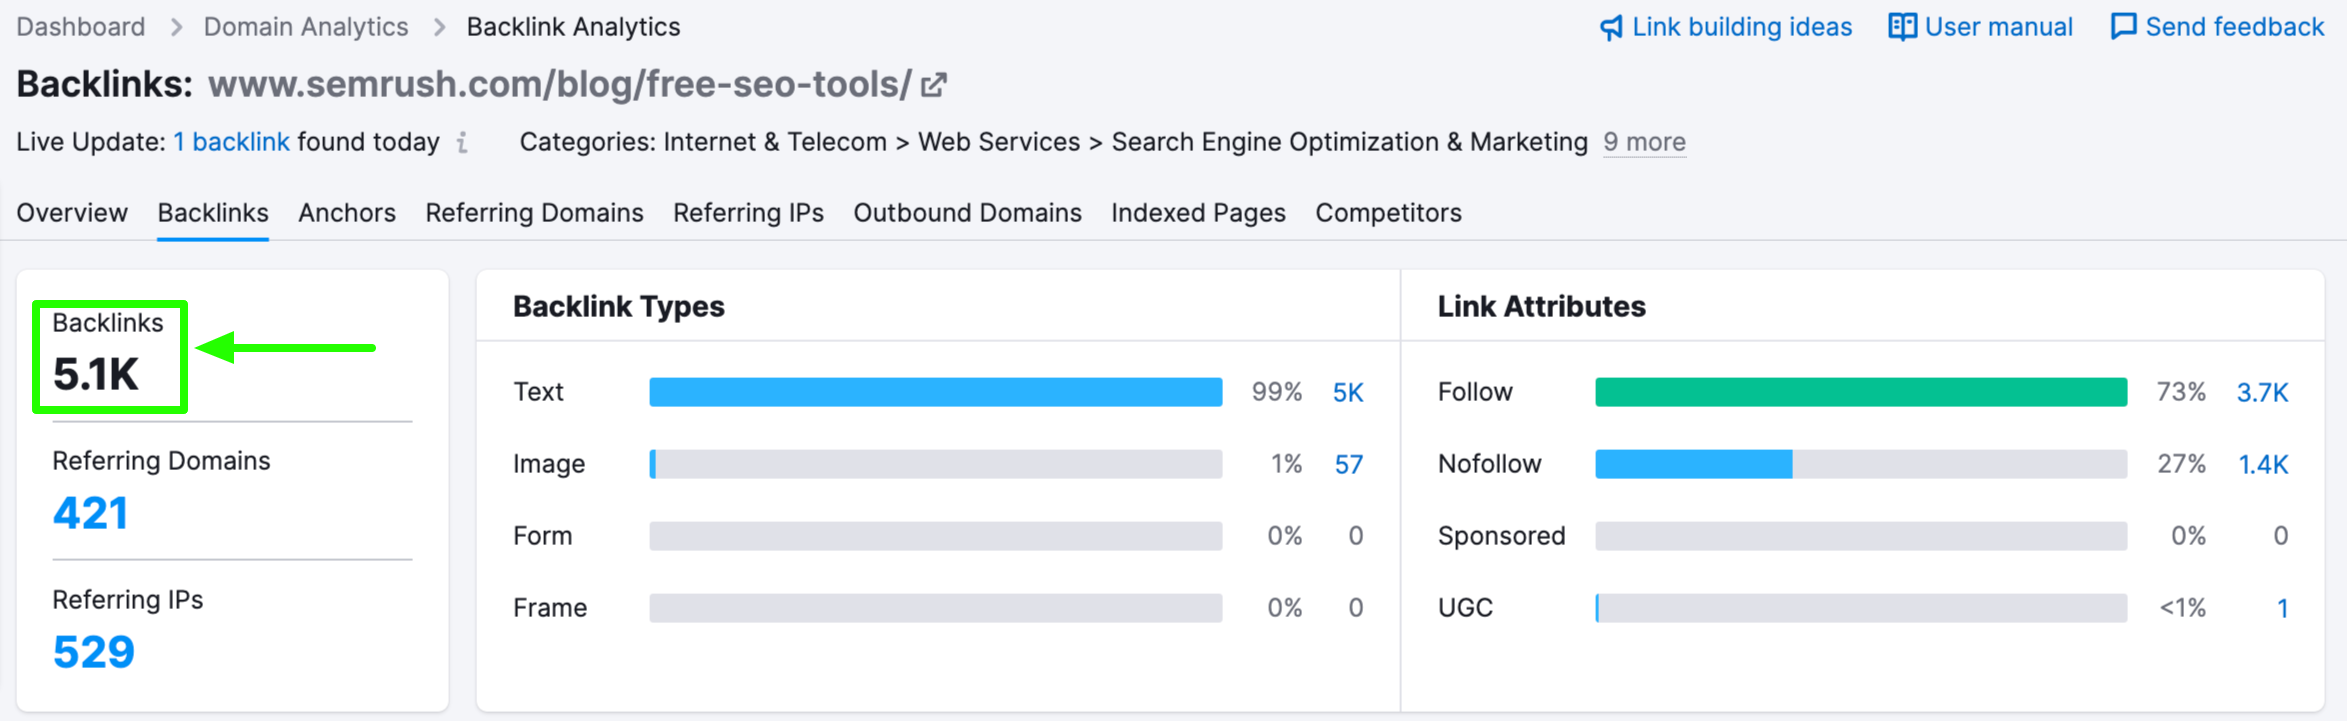Expand the 9 more categories list
Viewport: 2347px width, 721px height.
point(1644,143)
